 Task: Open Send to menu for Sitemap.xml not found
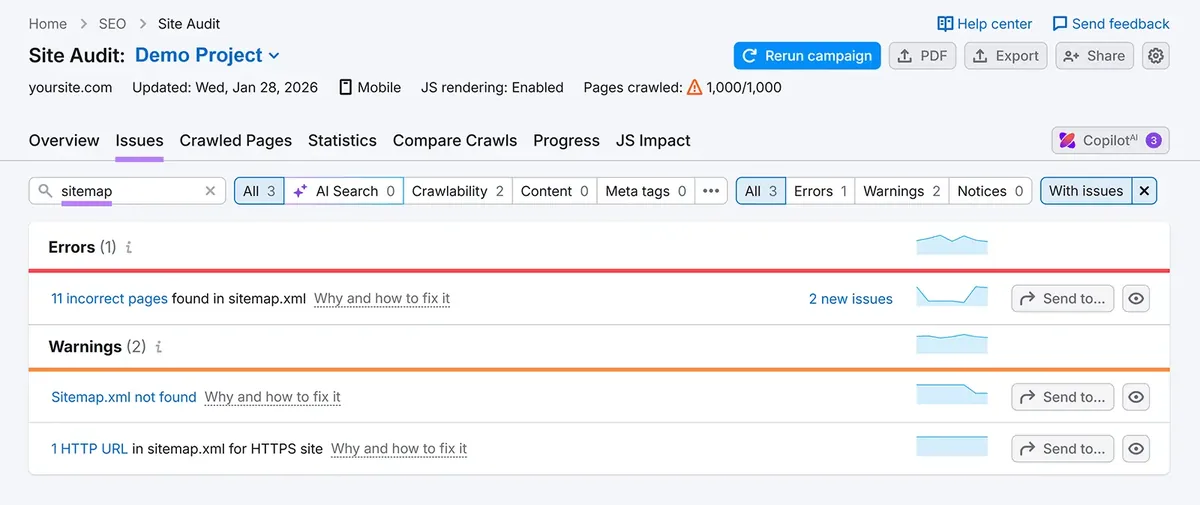coord(1062,397)
